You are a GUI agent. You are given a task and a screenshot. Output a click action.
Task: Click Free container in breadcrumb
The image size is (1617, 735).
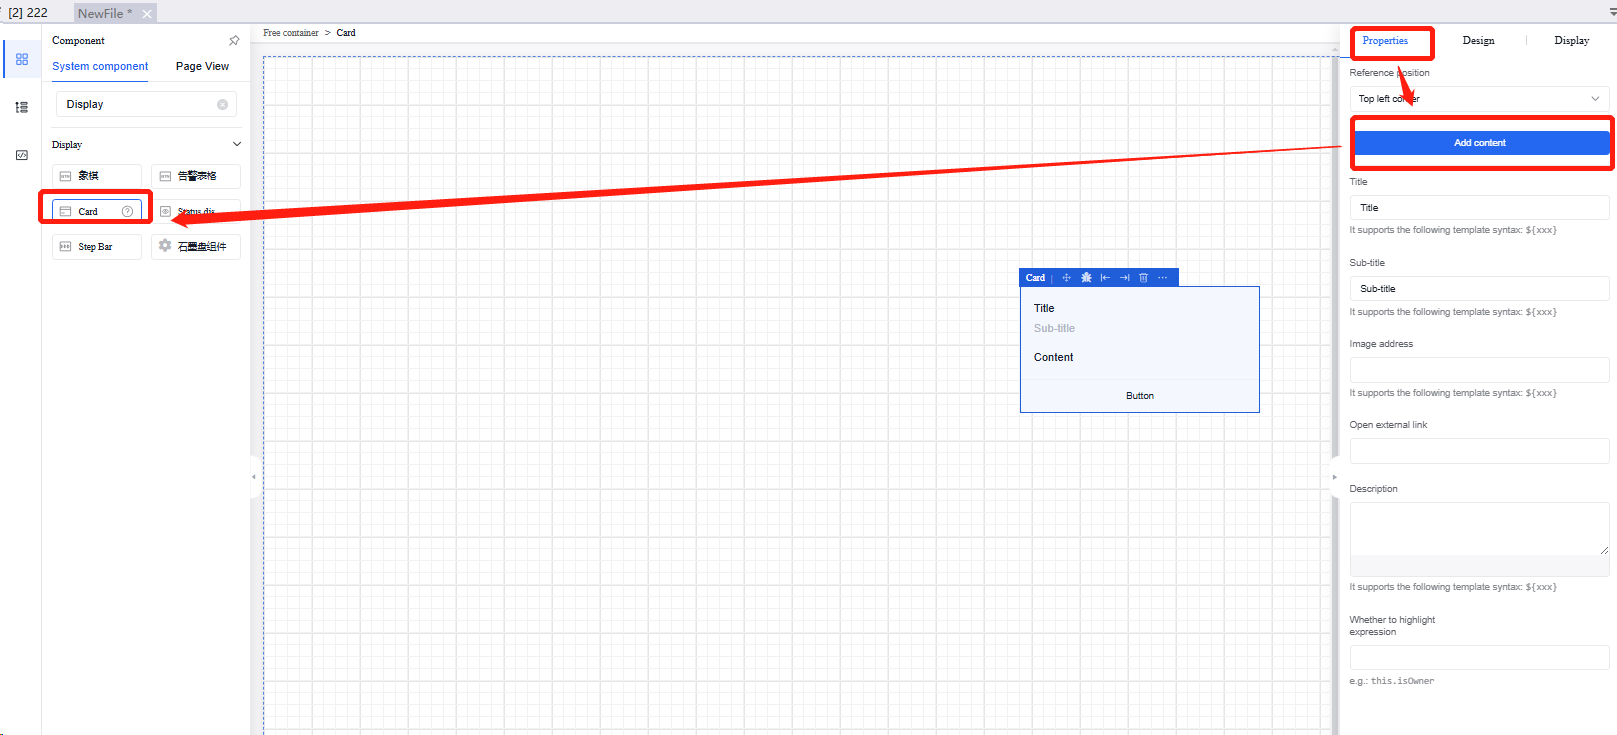(291, 33)
